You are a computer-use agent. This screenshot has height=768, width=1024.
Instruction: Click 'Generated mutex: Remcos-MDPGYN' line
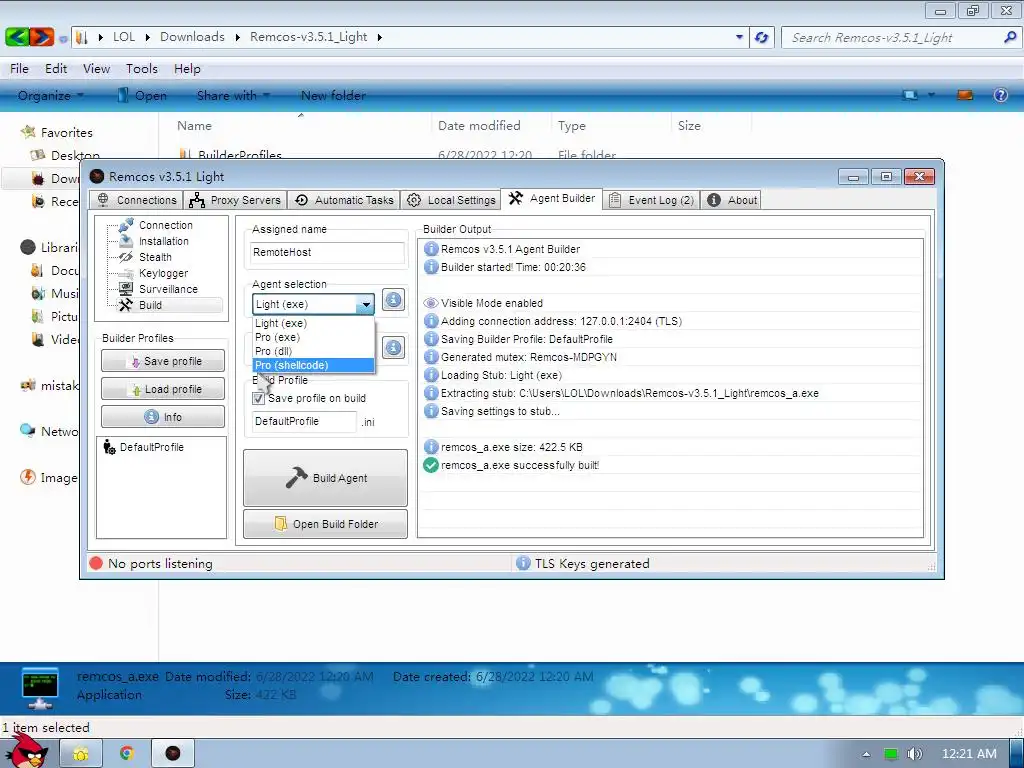click(528, 357)
